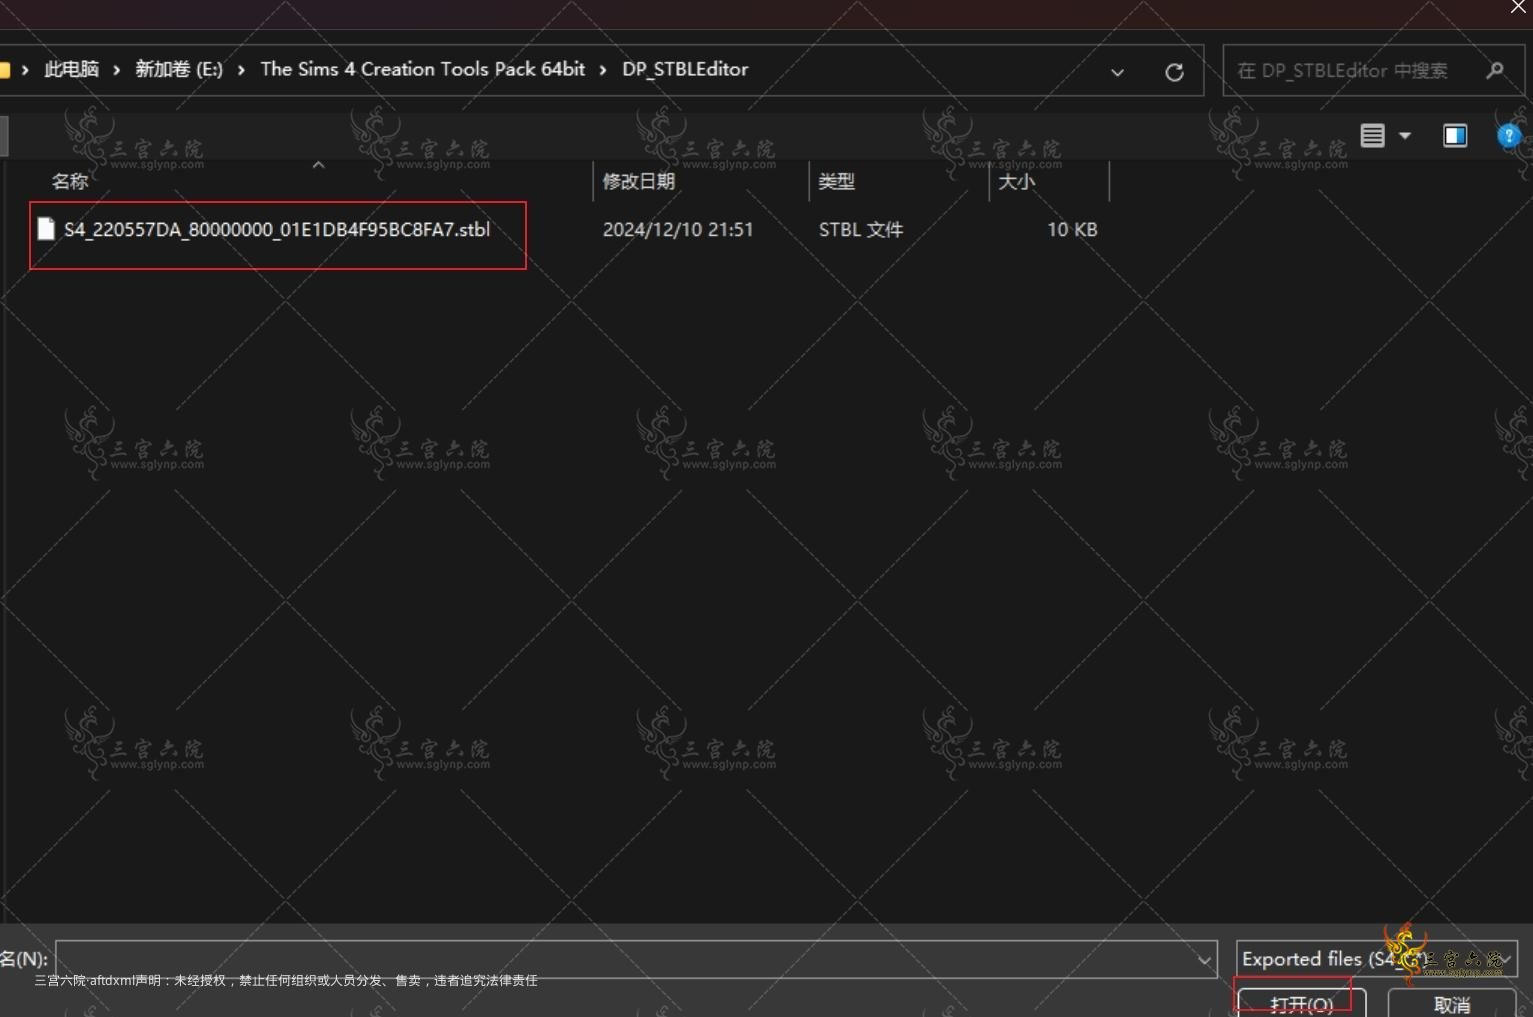This screenshot has height=1017, width=1533.
Task: Change the view layout icon
Action: tap(1373, 136)
